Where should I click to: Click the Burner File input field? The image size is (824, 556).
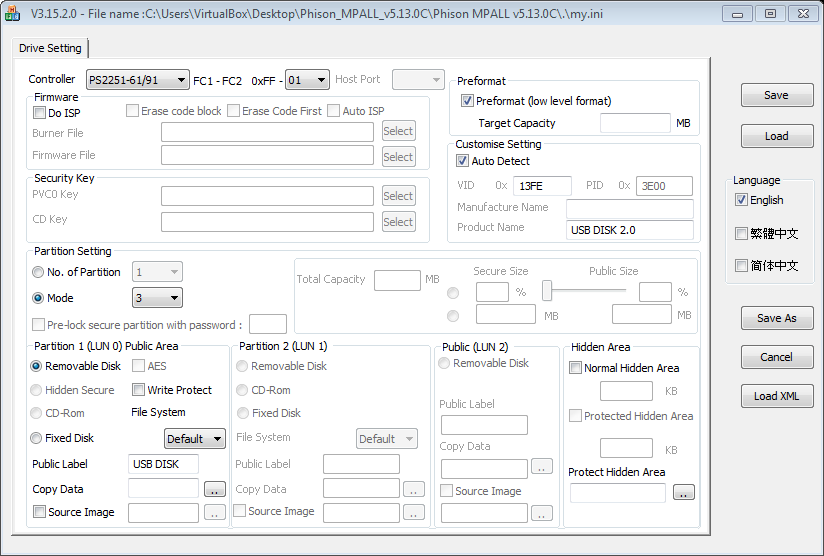click(x=267, y=132)
